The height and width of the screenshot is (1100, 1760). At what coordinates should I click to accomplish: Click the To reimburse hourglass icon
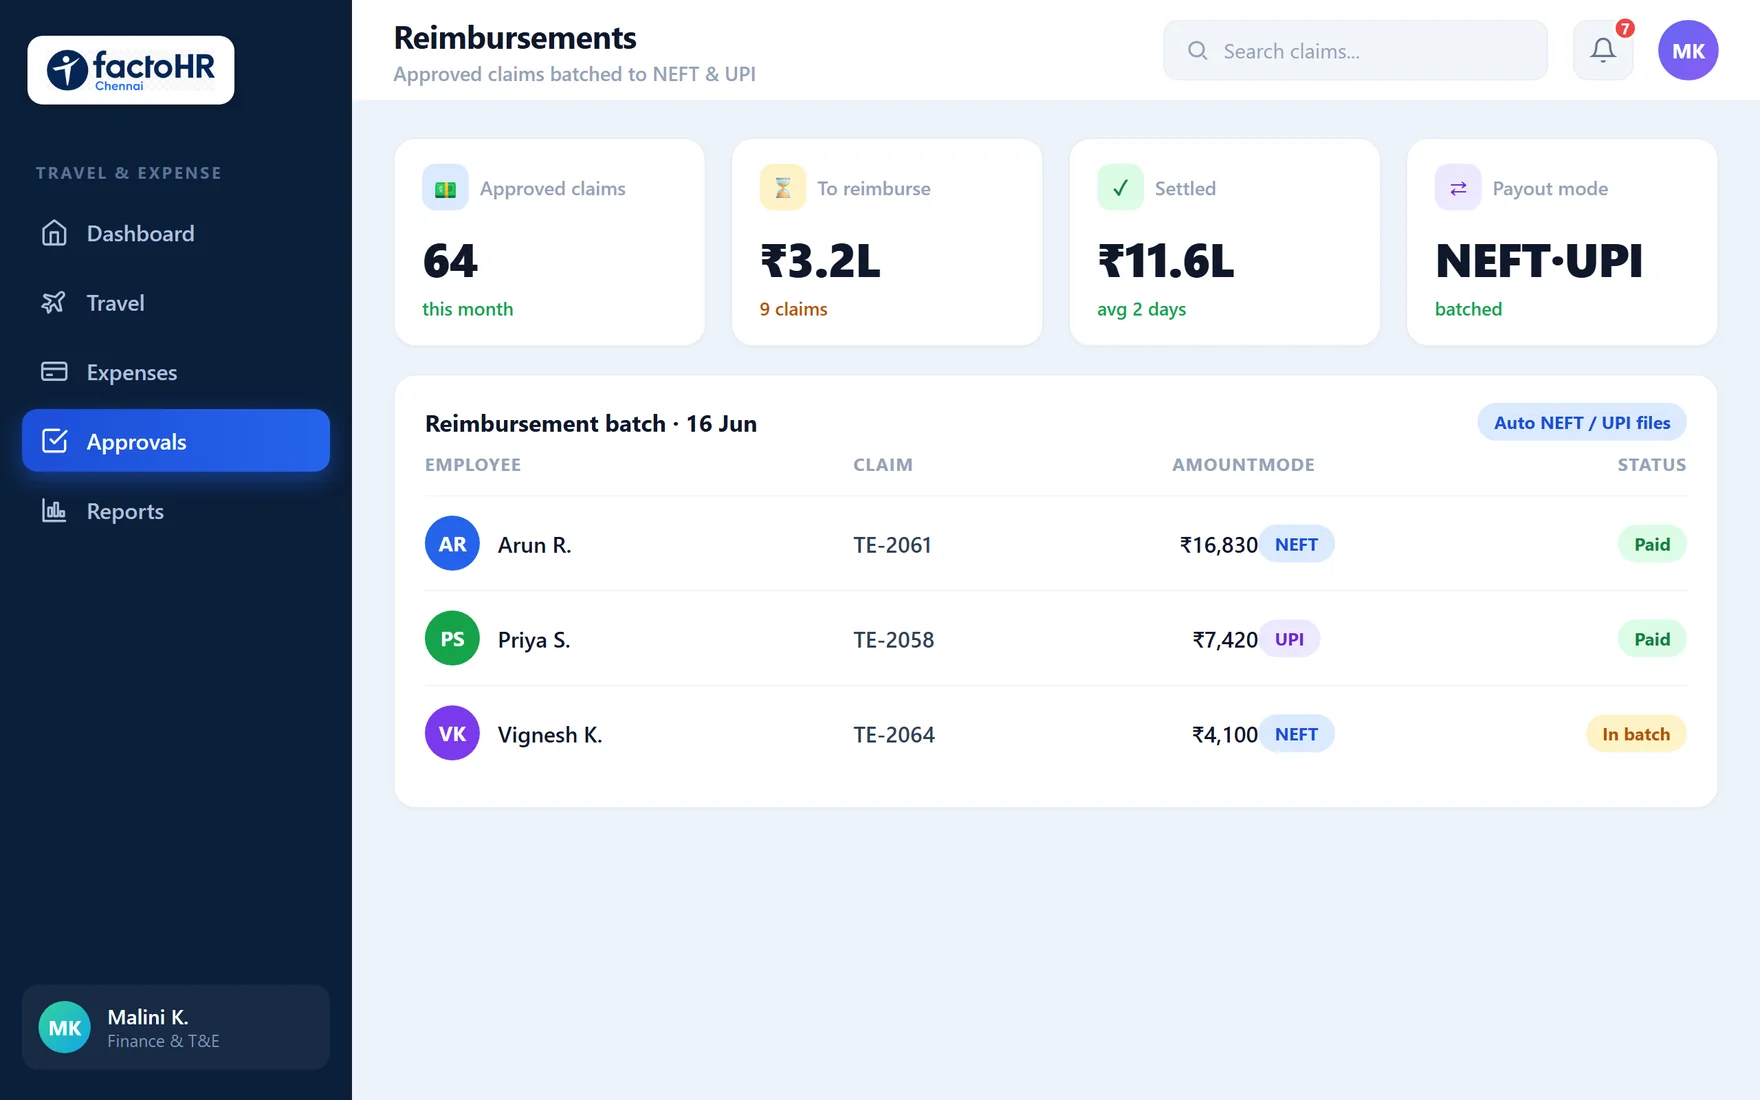pos(783,188)
